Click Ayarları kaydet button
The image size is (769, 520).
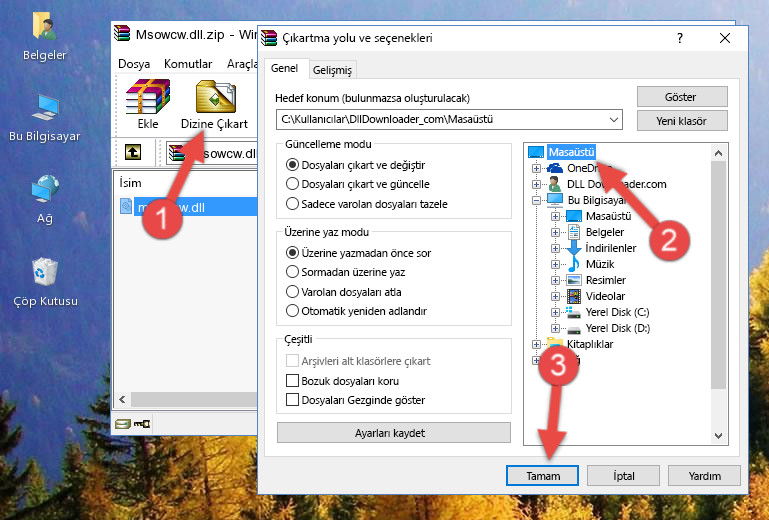[x=393, y=433]
